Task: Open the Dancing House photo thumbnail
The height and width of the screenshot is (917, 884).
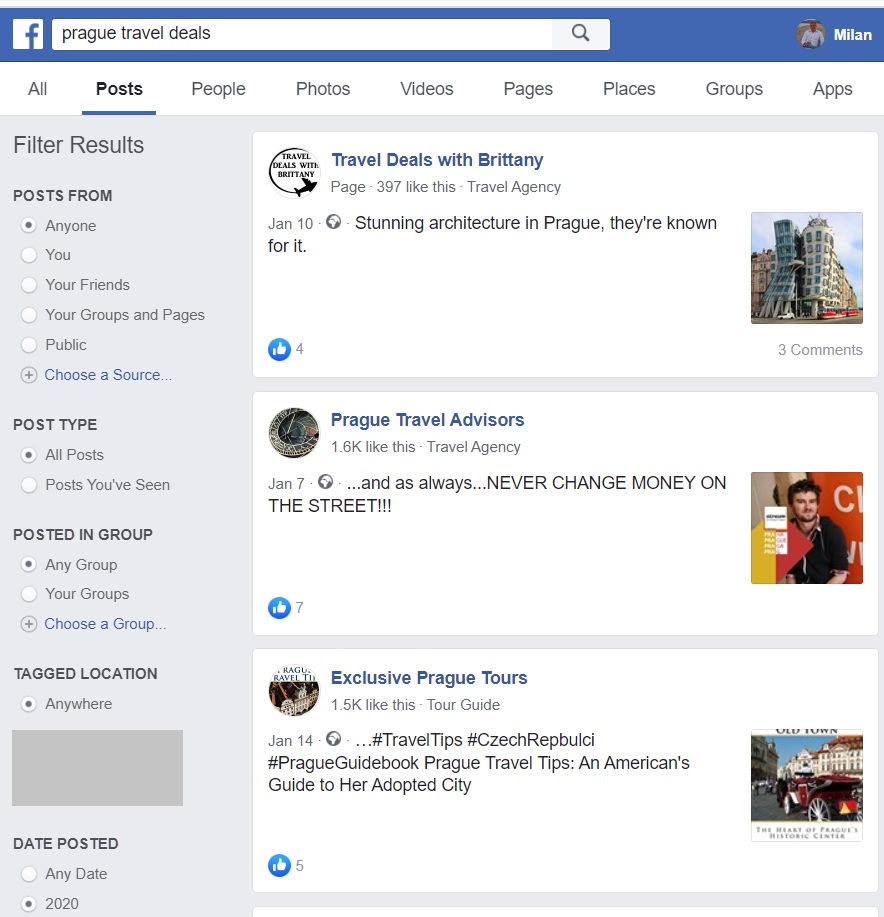Action: pyautogui.click(x=807, y=268)
